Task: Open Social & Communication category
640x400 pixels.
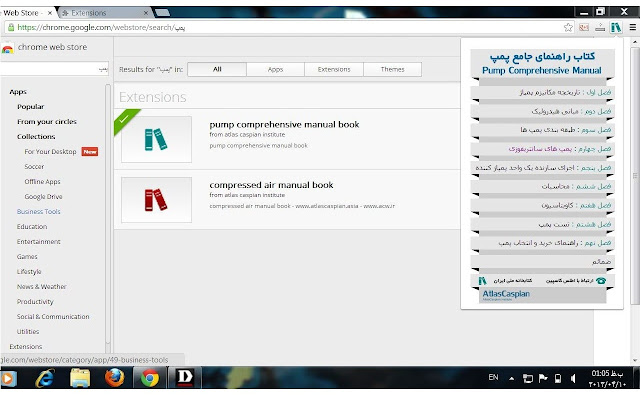Action: [x=53, y=317]
